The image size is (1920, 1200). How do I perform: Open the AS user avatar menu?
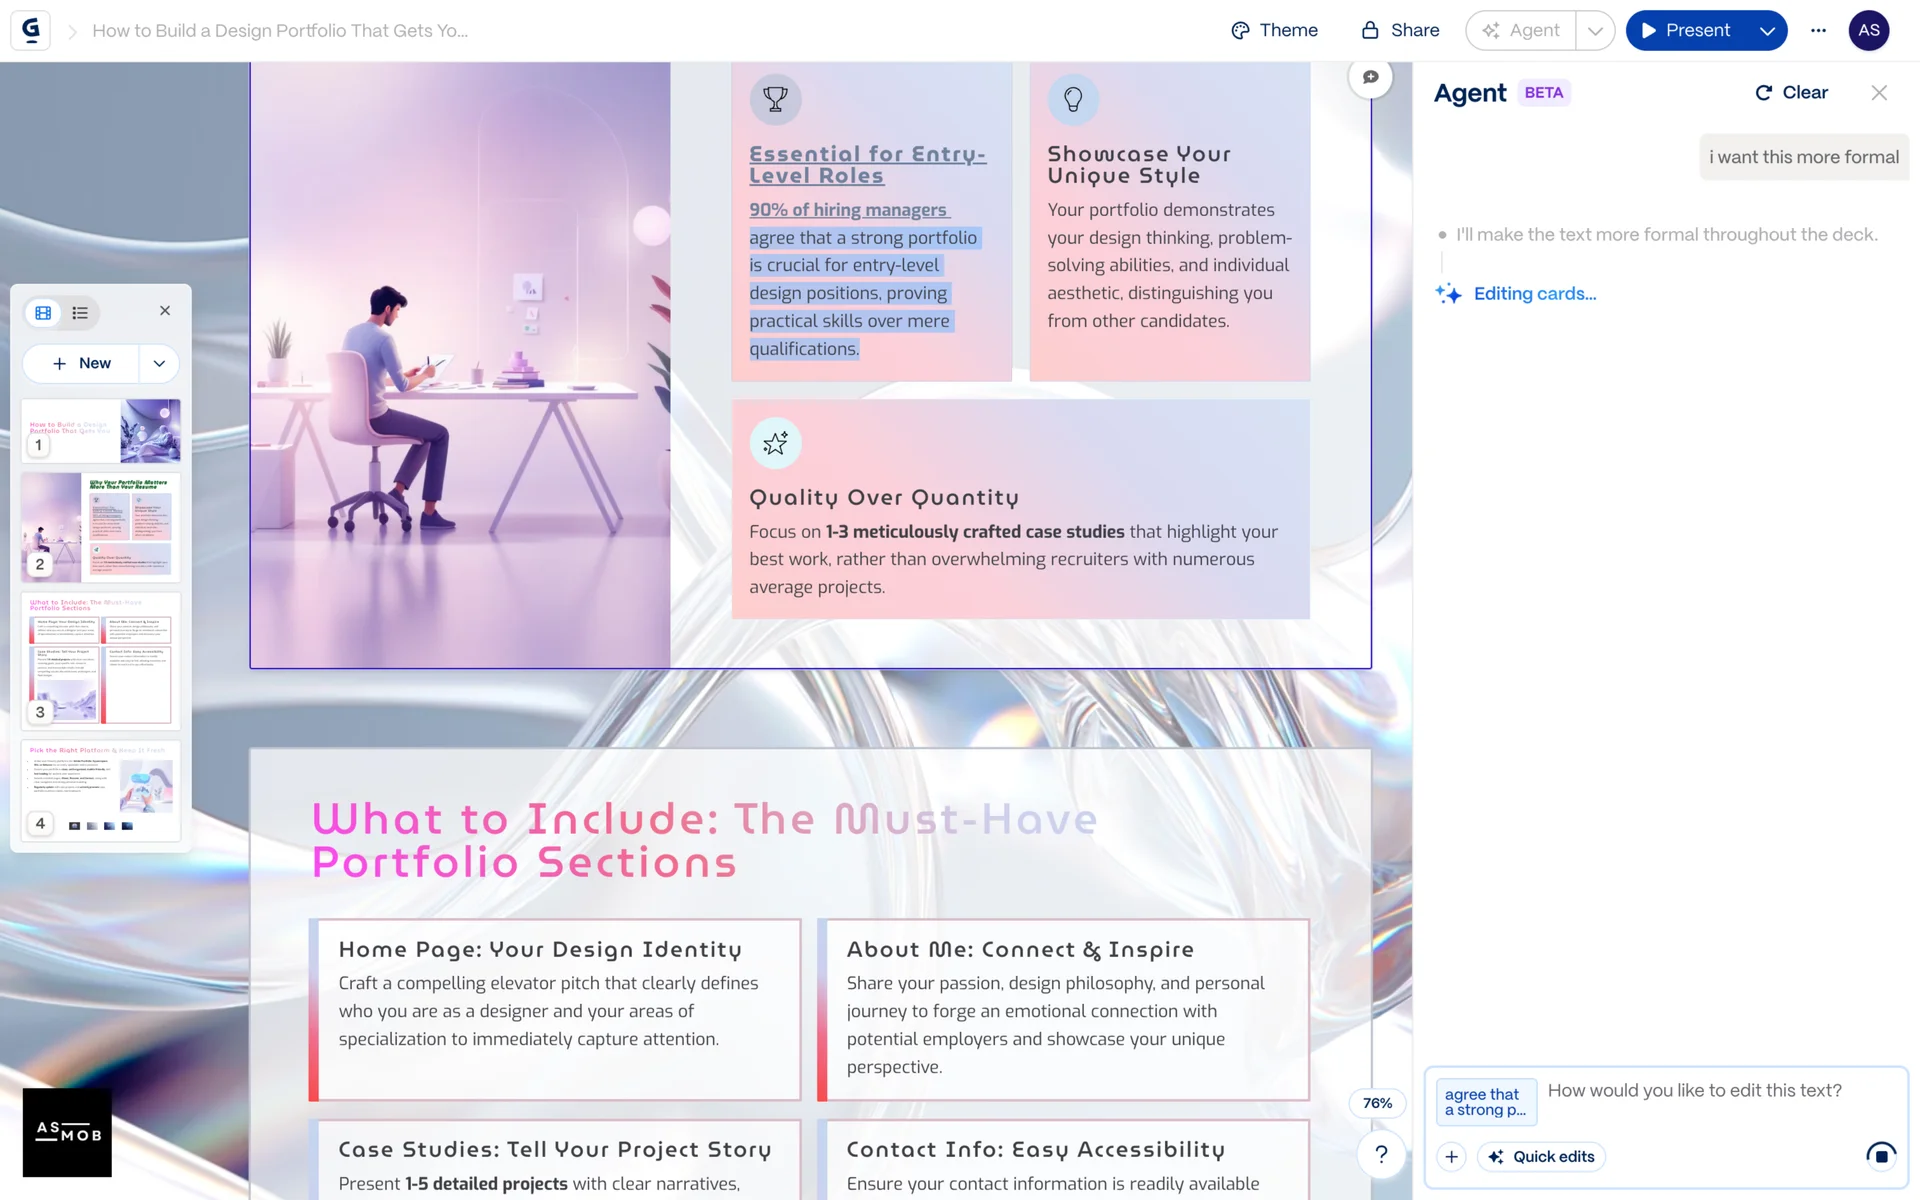coord(1868,30)
